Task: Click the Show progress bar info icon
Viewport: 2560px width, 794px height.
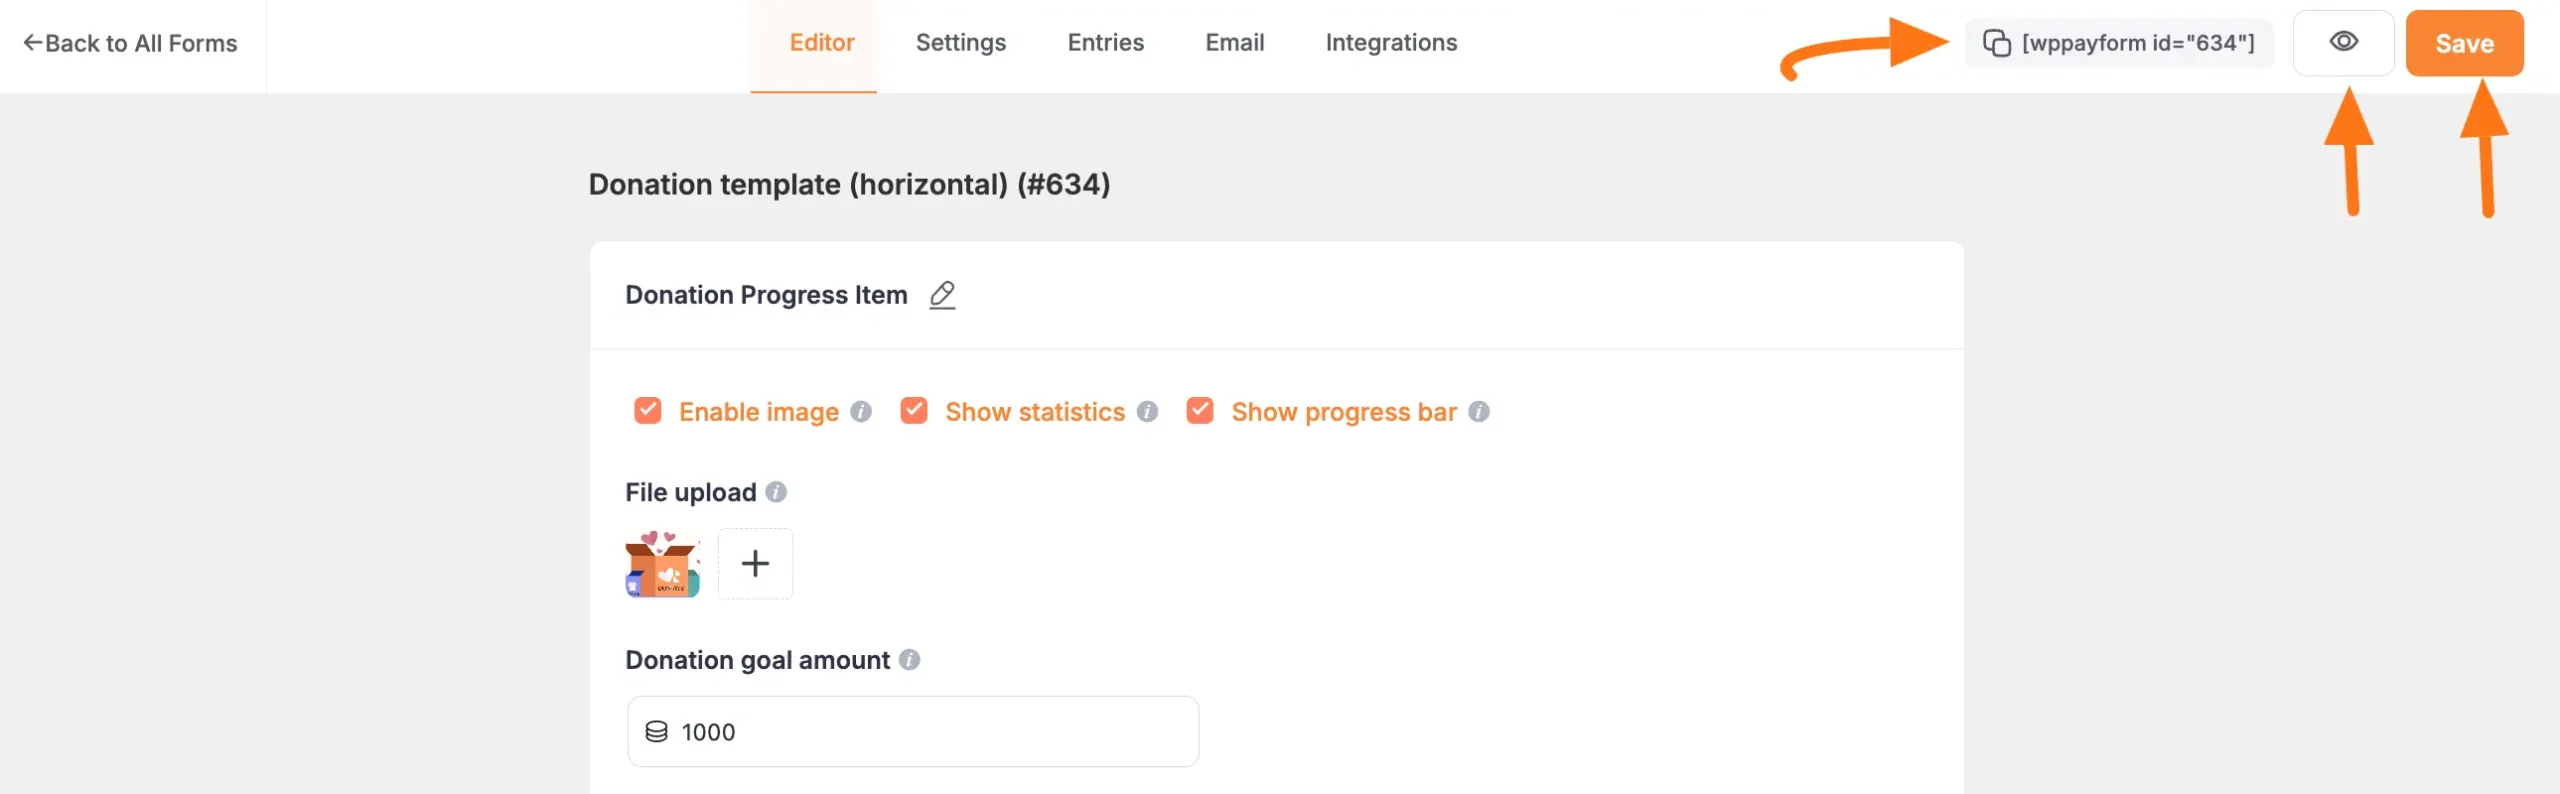Action: [x=1479, y=411]
